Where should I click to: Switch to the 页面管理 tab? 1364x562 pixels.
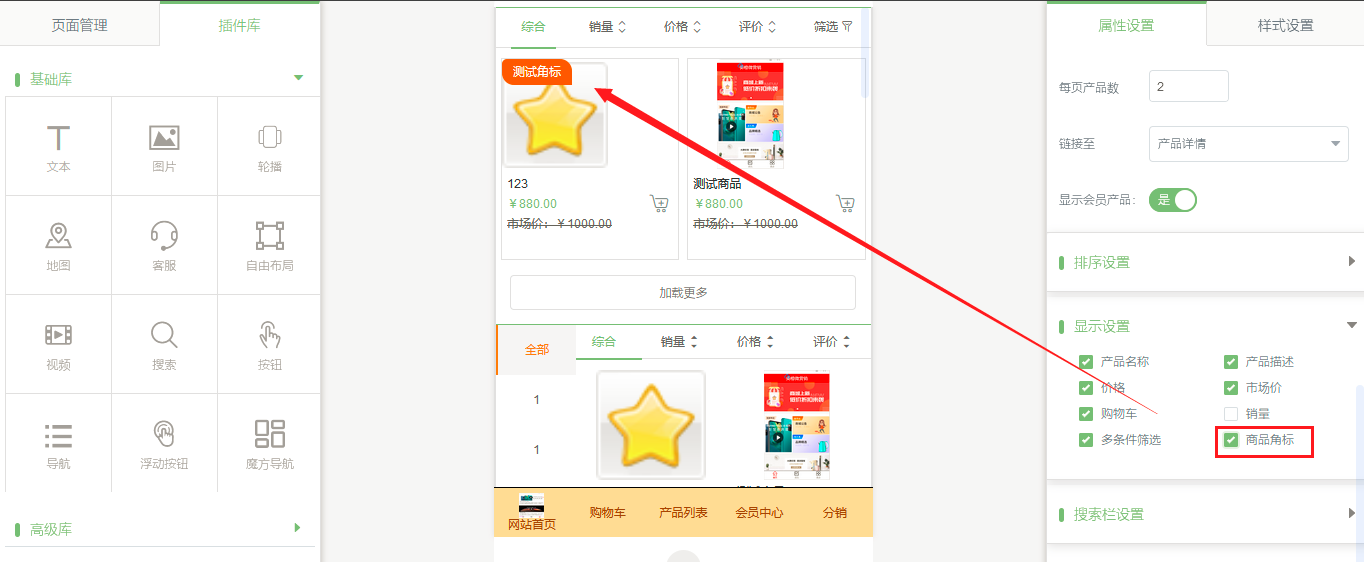coord(80,26)
